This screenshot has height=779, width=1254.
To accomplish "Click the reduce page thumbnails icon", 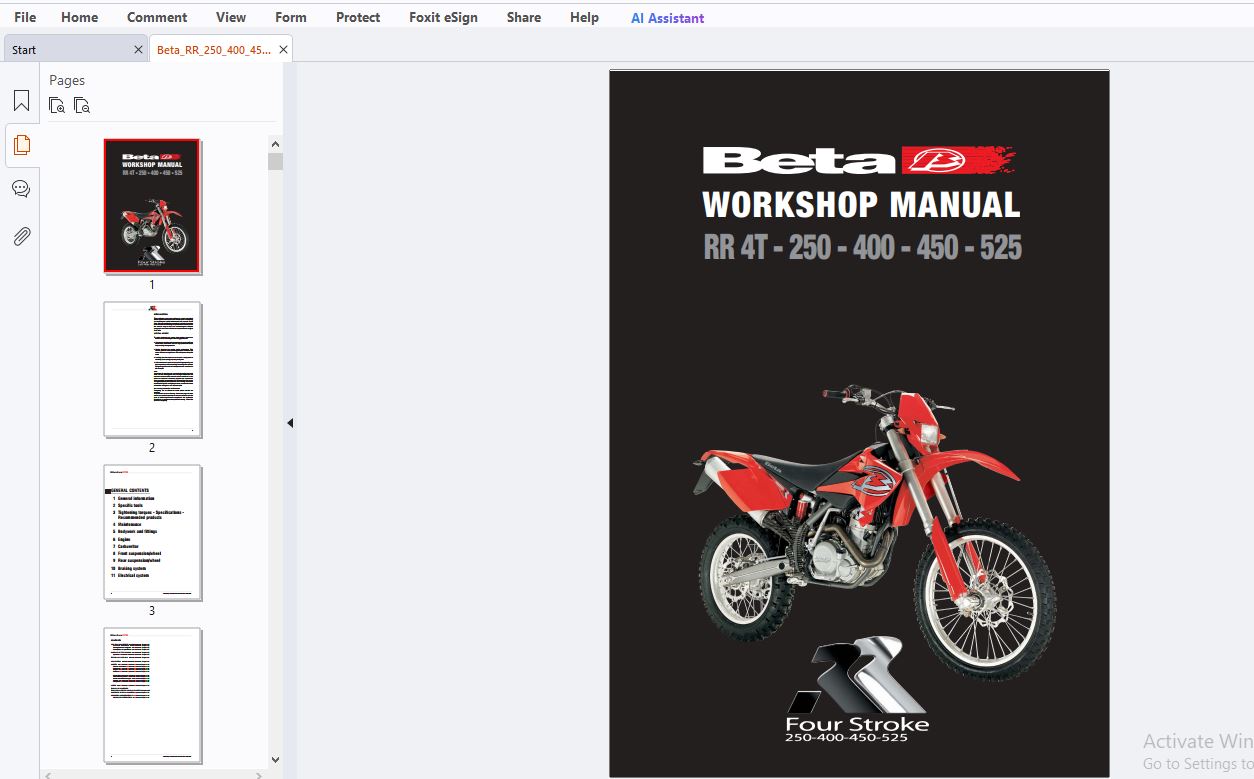I will 82,105.
